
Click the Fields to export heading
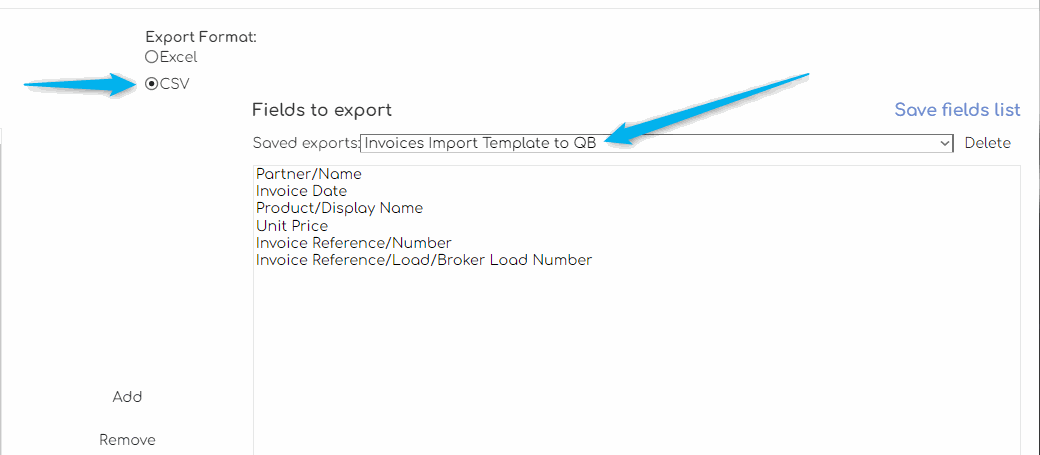321,110
